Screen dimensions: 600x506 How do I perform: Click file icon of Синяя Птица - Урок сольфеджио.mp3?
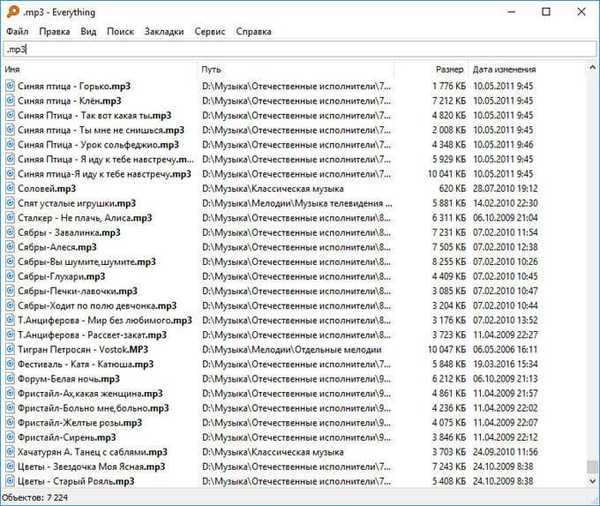(10, 145)
